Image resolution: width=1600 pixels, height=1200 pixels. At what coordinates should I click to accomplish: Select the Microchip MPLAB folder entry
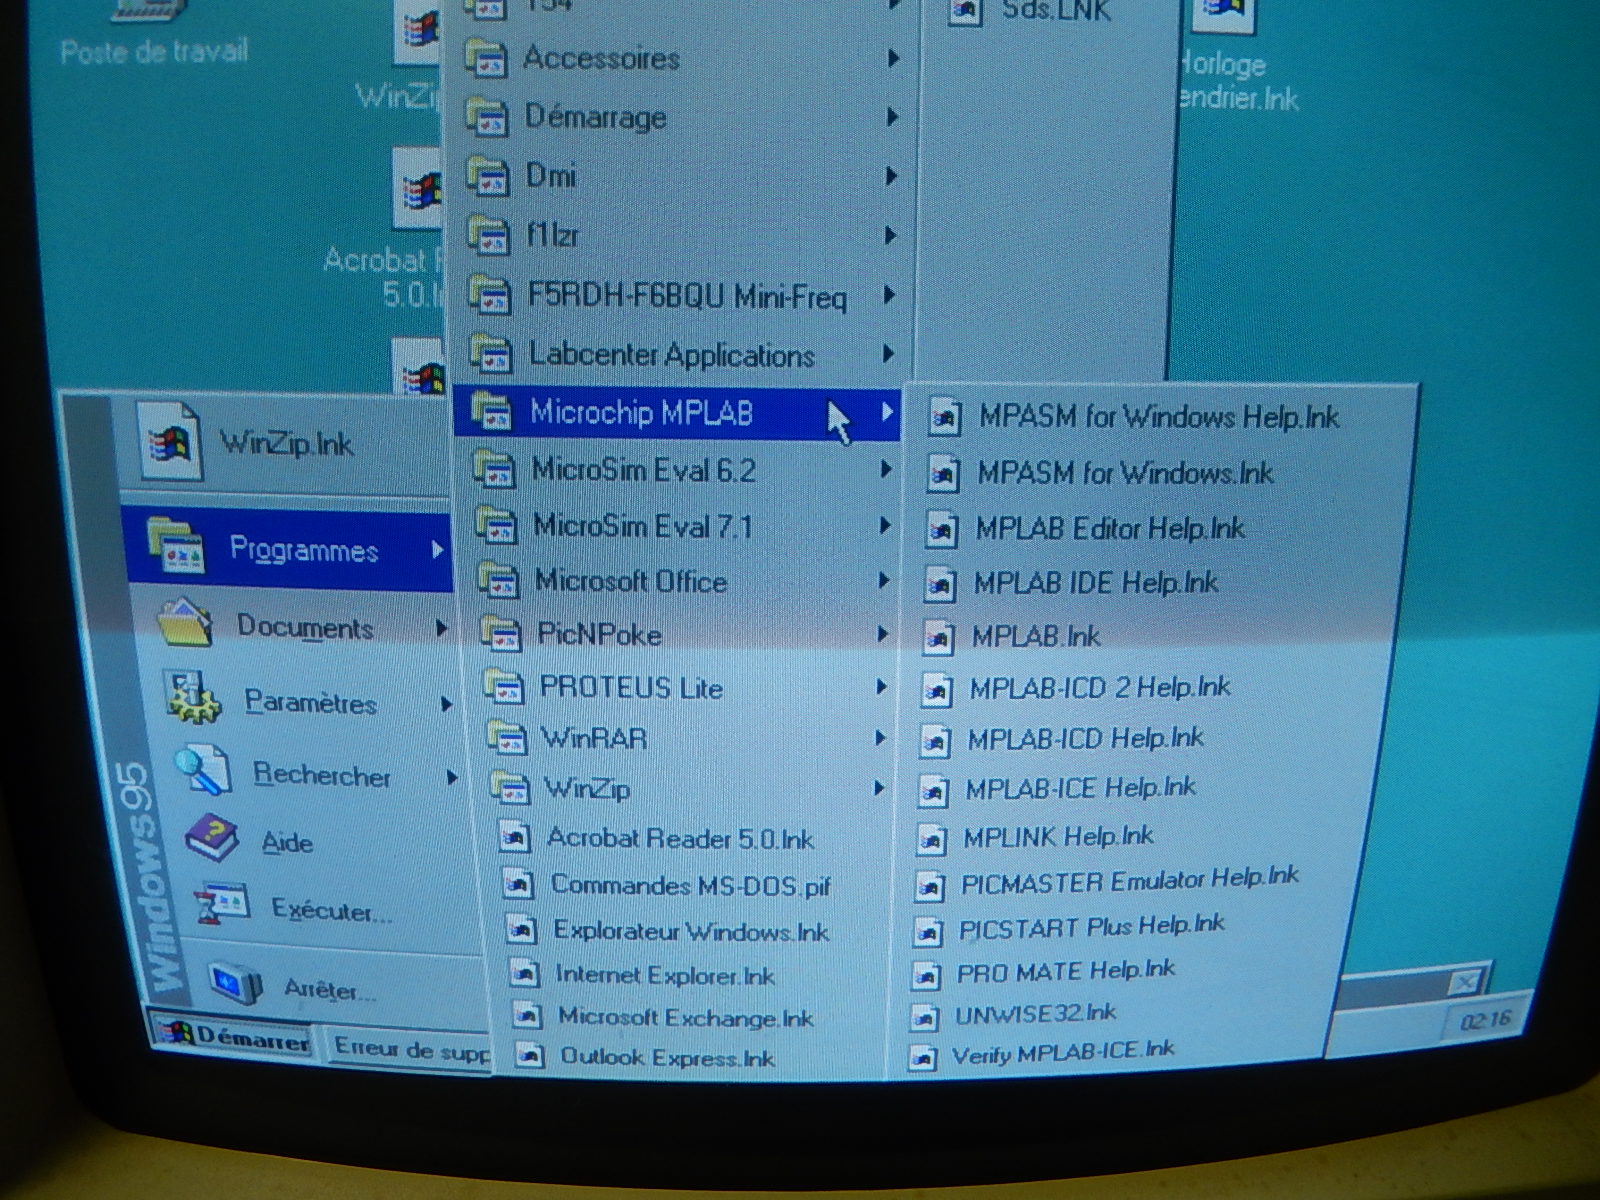(678, 412)
